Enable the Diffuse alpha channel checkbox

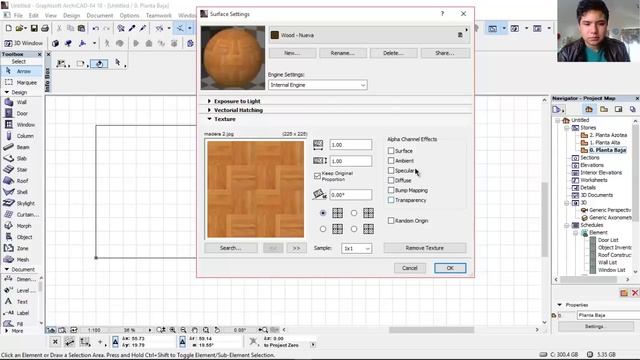[391, 180]
